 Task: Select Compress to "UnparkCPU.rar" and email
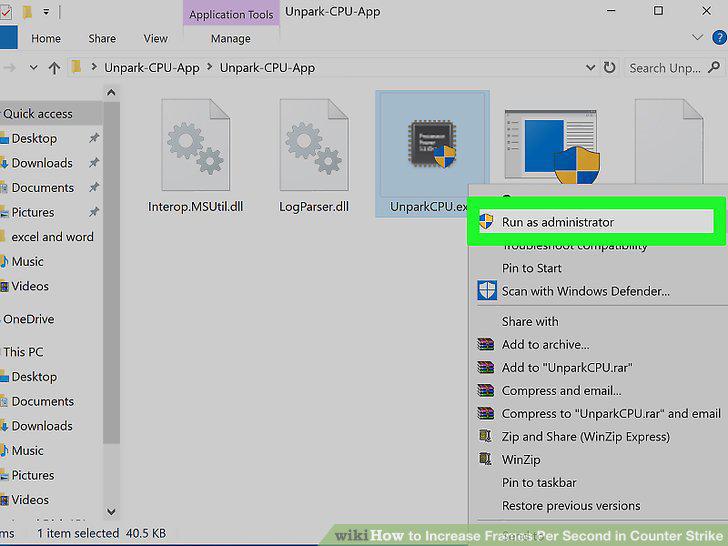coord(611,413)
